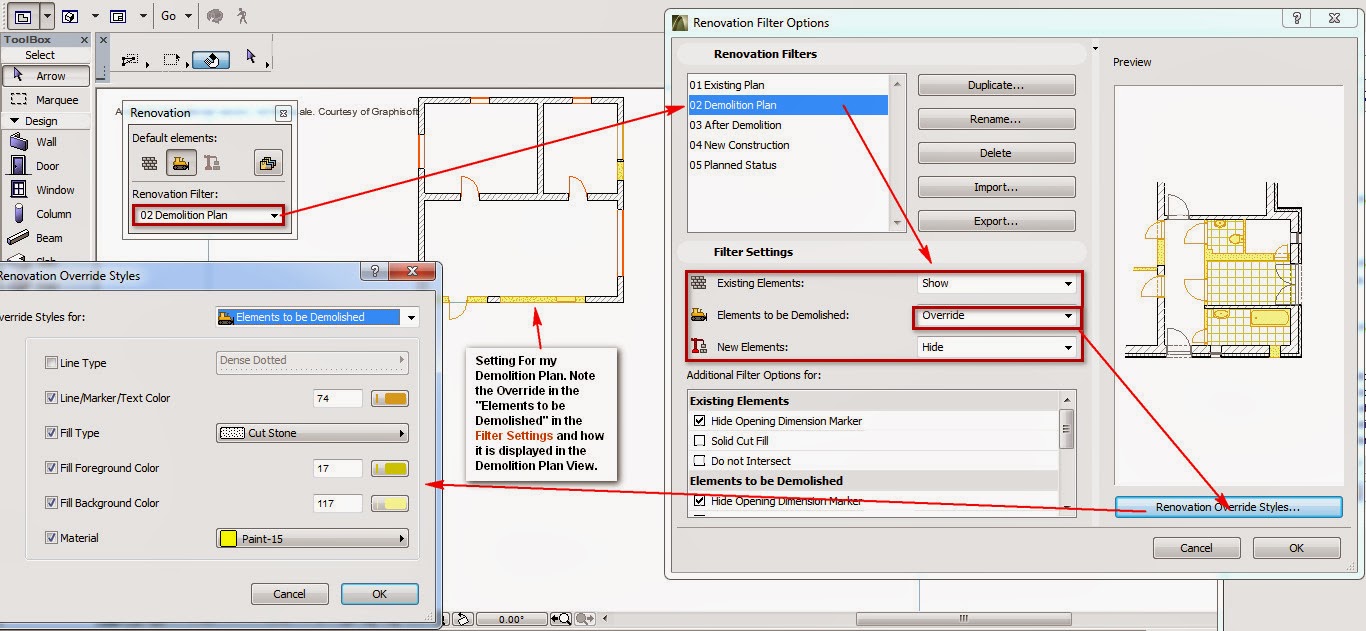
Task: Open the Override dropdown for Elements to be Demolished
Action: click(x=995, y=314)
